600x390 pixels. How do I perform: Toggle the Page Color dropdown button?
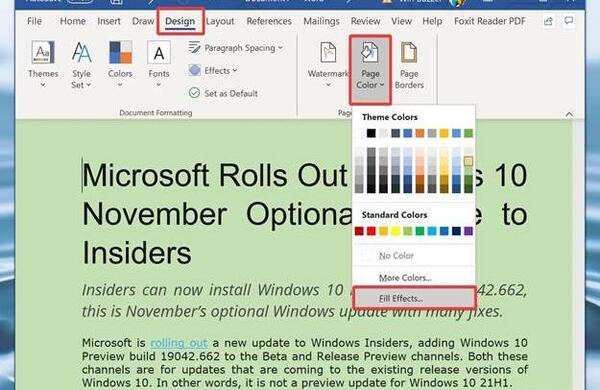click(x=370, y=69)
